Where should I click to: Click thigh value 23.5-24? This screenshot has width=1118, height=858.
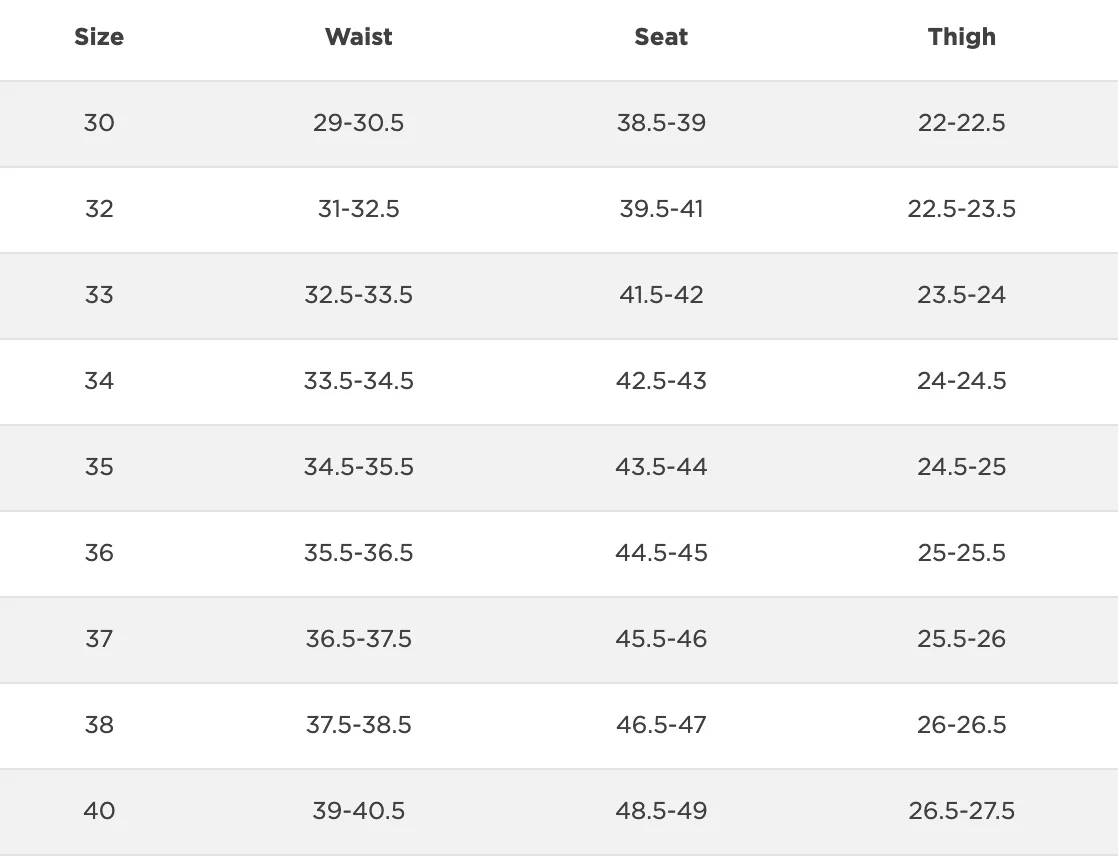[961, 295]
